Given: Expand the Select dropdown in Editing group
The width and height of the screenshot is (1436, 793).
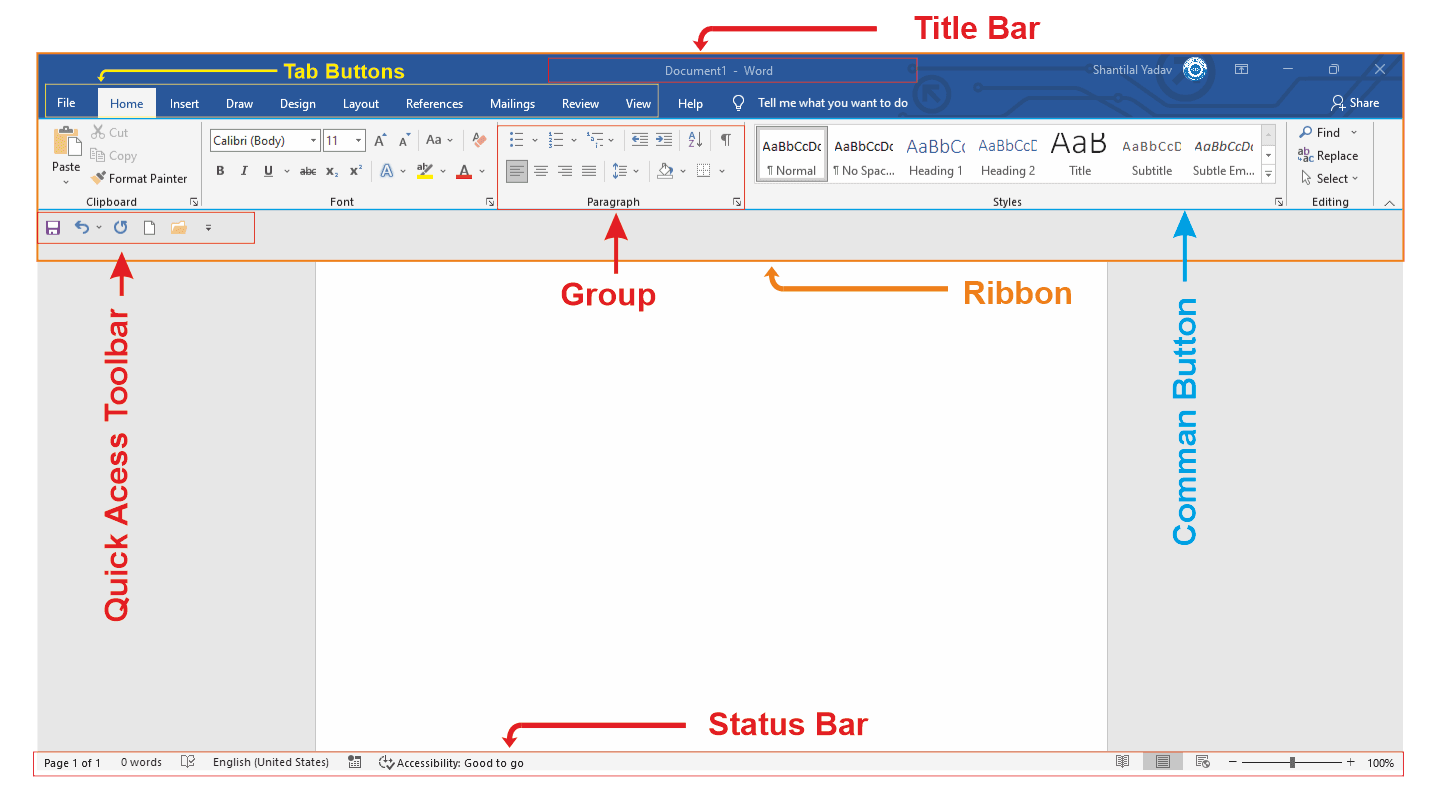Looking at the screenshot, I should 1331,179.
